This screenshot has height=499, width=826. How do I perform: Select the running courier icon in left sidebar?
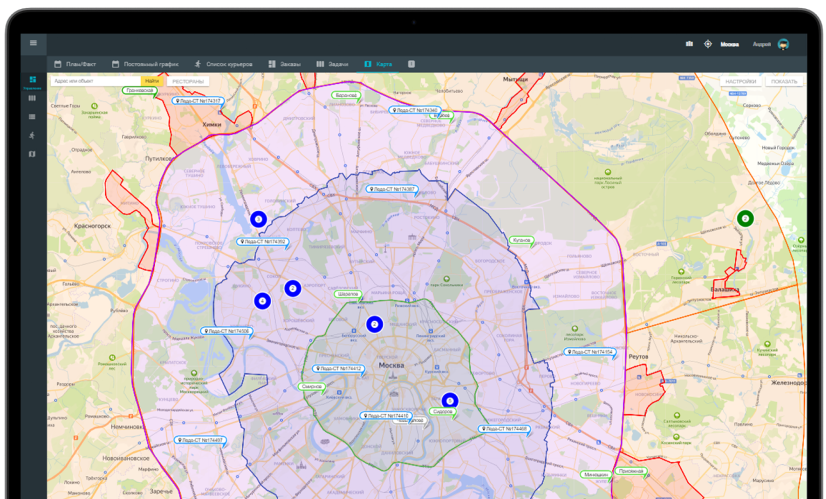point(32,135)
